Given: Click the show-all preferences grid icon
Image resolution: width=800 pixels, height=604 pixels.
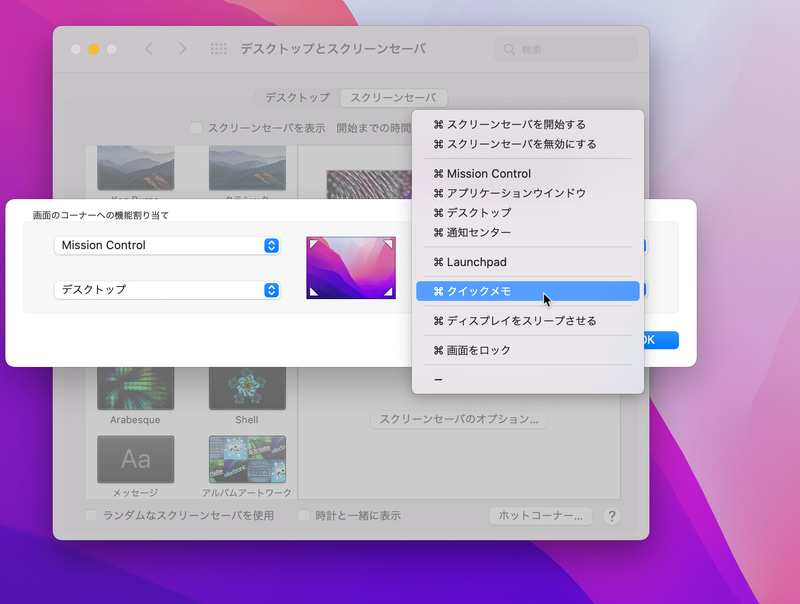Looking at the screenshot, I should pyautogui.click(x=218, y=47).
